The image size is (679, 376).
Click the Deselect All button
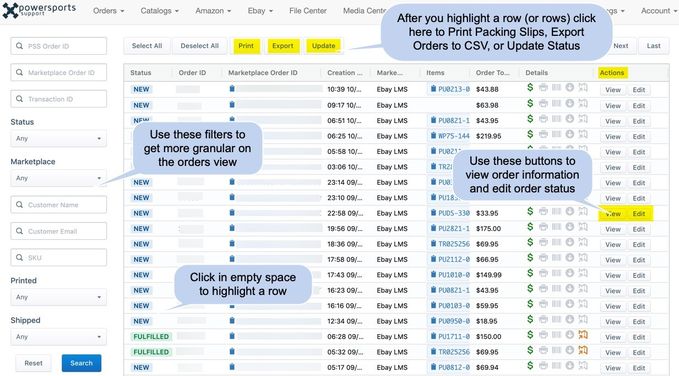point(200,46)
